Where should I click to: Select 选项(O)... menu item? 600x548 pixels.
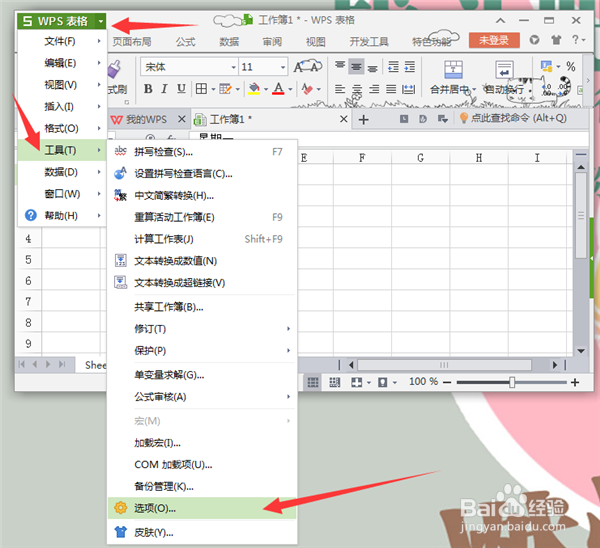(x=202, y=508)
